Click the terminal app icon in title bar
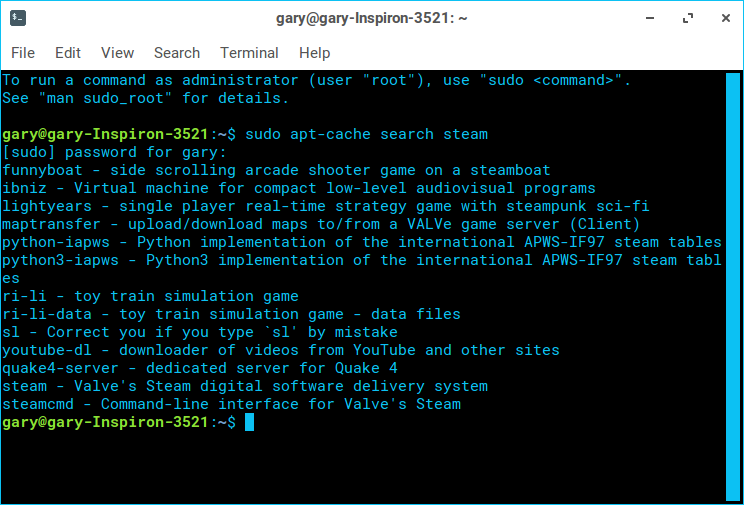Screen dimensions: 744x505 [18, 19]
